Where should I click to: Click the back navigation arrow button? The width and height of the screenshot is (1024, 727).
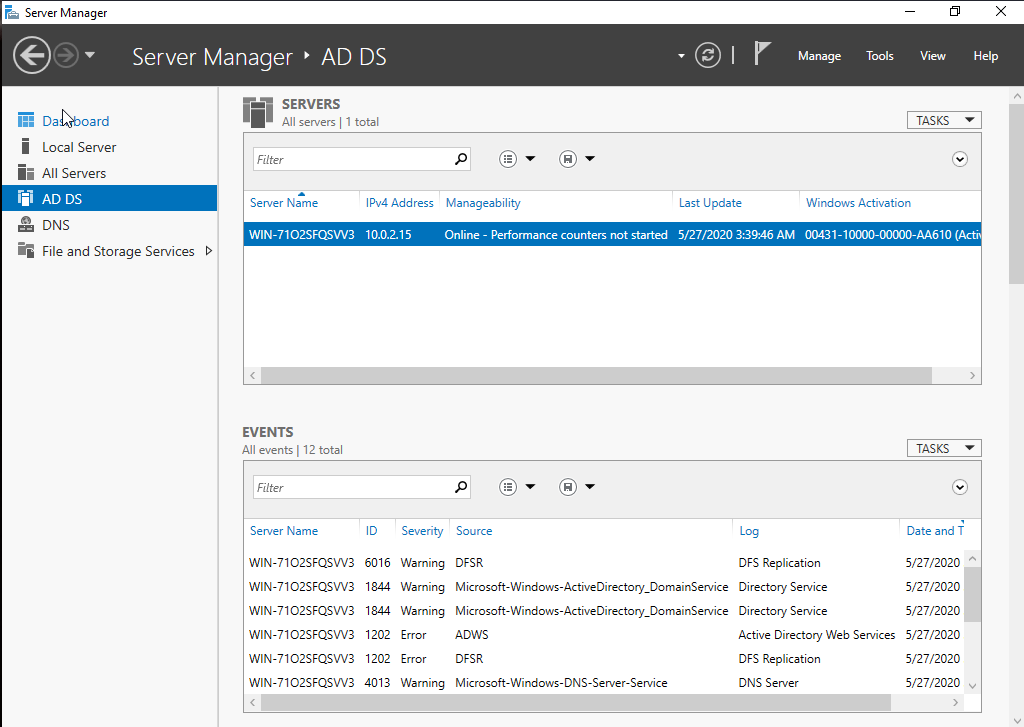[x=32, y=55]
